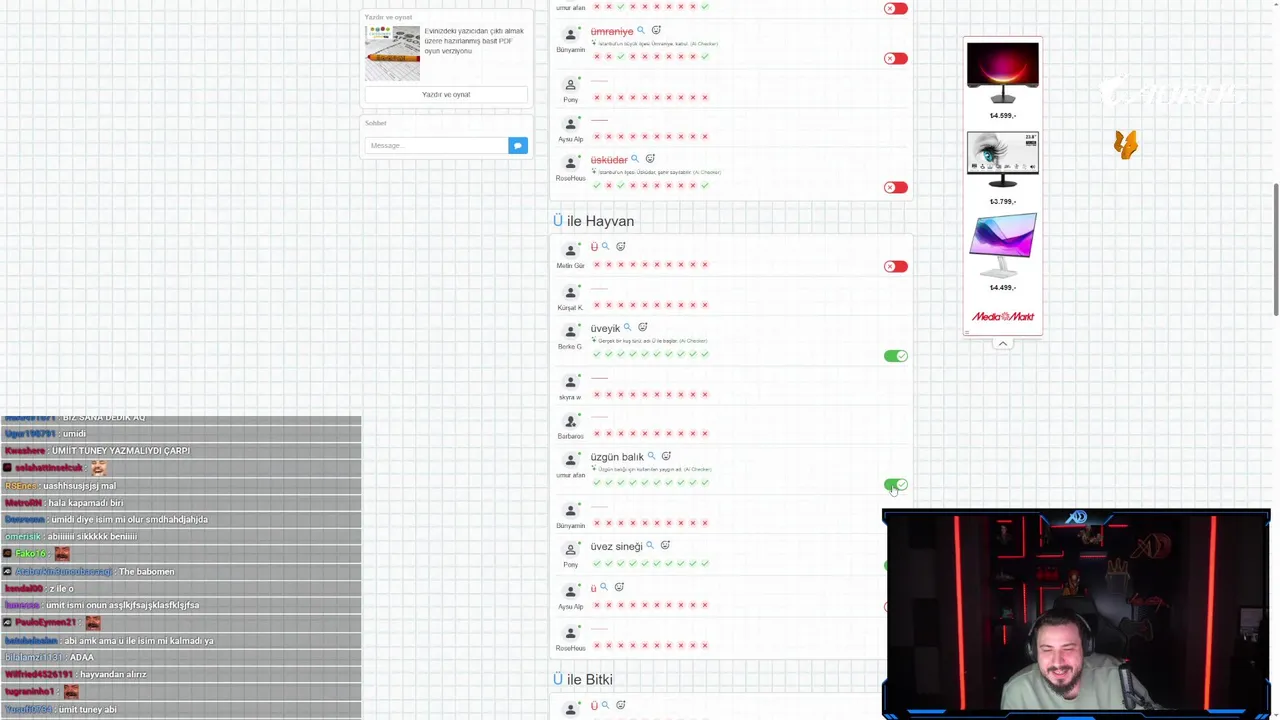This screenshot has height=720, width=1280.
Task: Open the emoji reaction icon beside üvez sineği
Action: [665, 545]
